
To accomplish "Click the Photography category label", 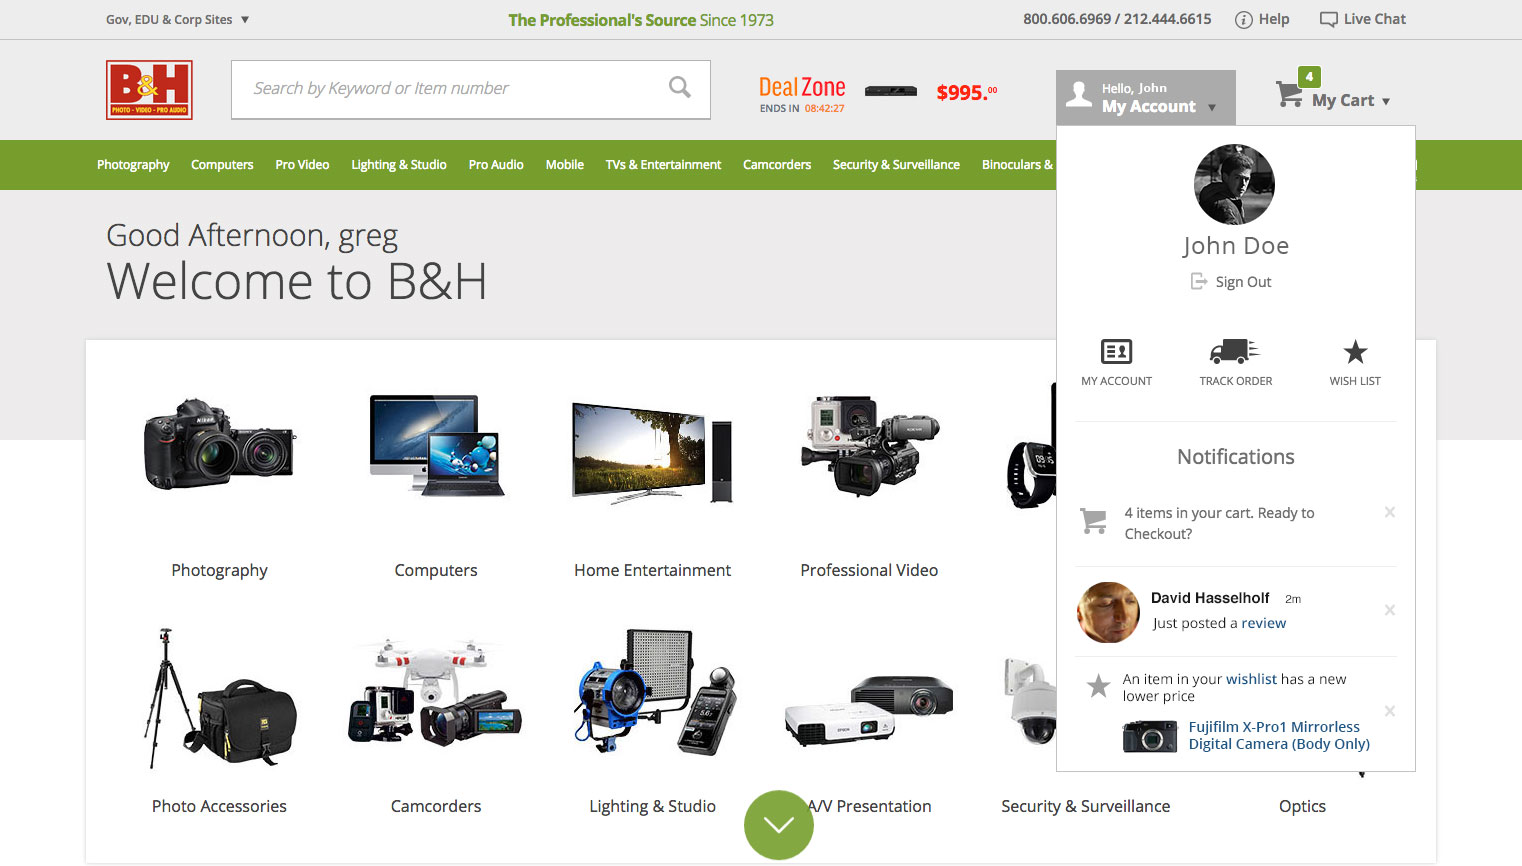I will point(219,570).
